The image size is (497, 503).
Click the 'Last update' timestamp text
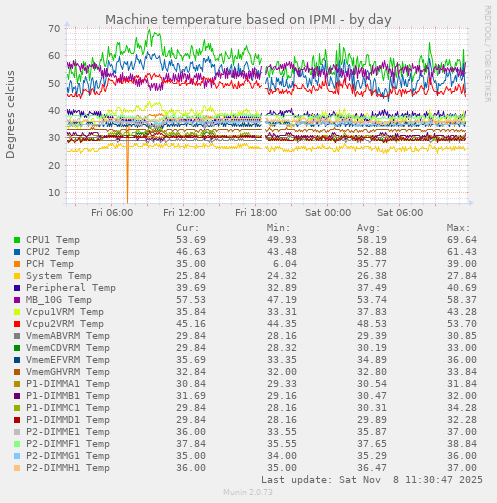[x=372, y=480]
